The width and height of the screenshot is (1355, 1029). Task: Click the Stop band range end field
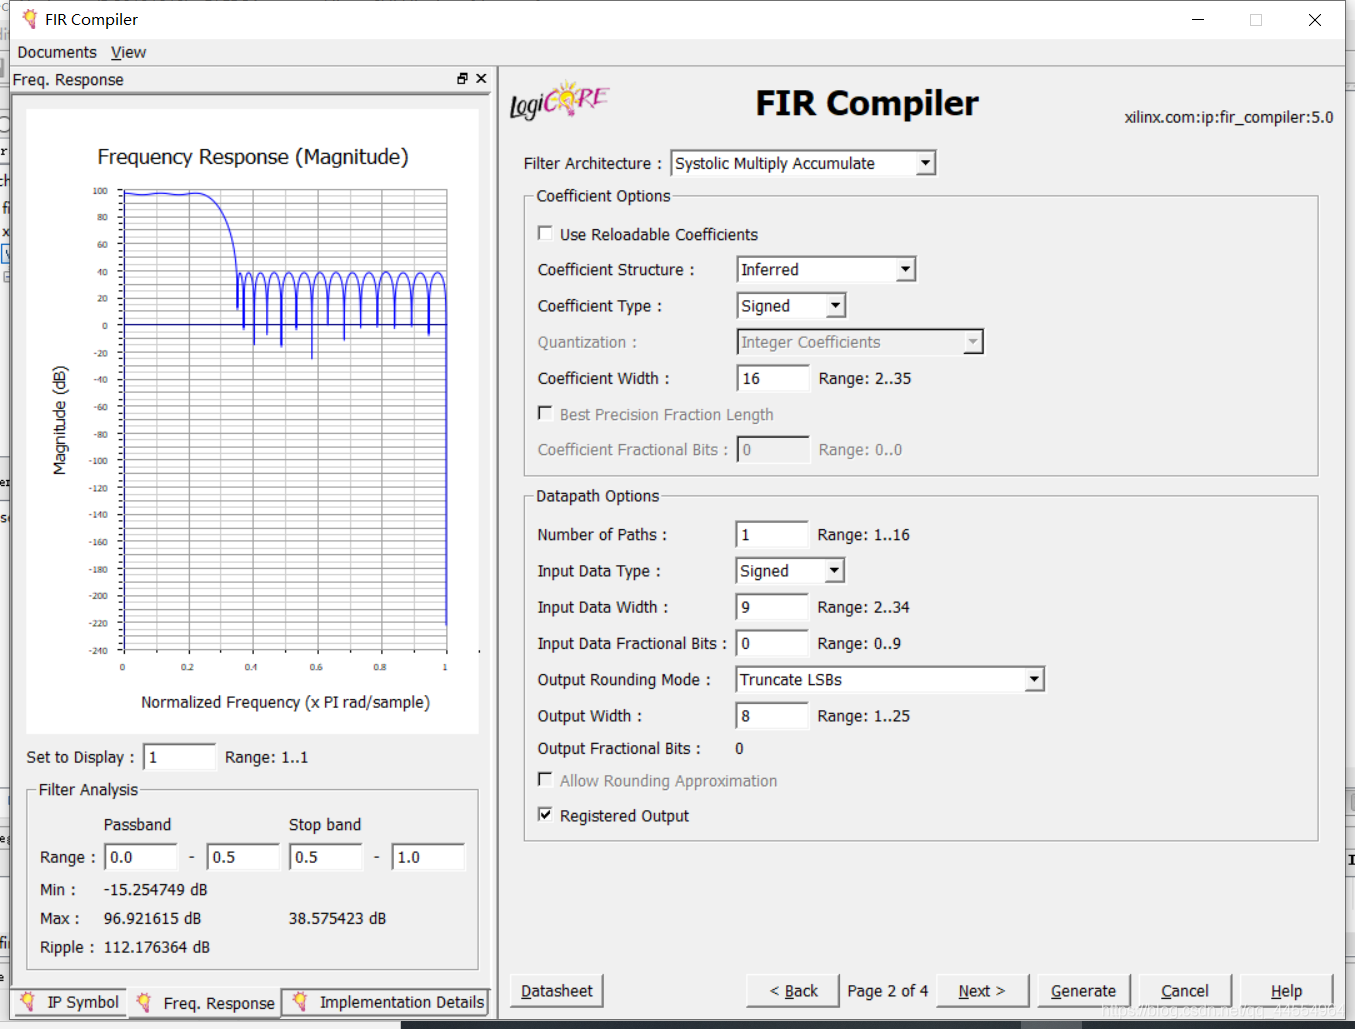428,857
